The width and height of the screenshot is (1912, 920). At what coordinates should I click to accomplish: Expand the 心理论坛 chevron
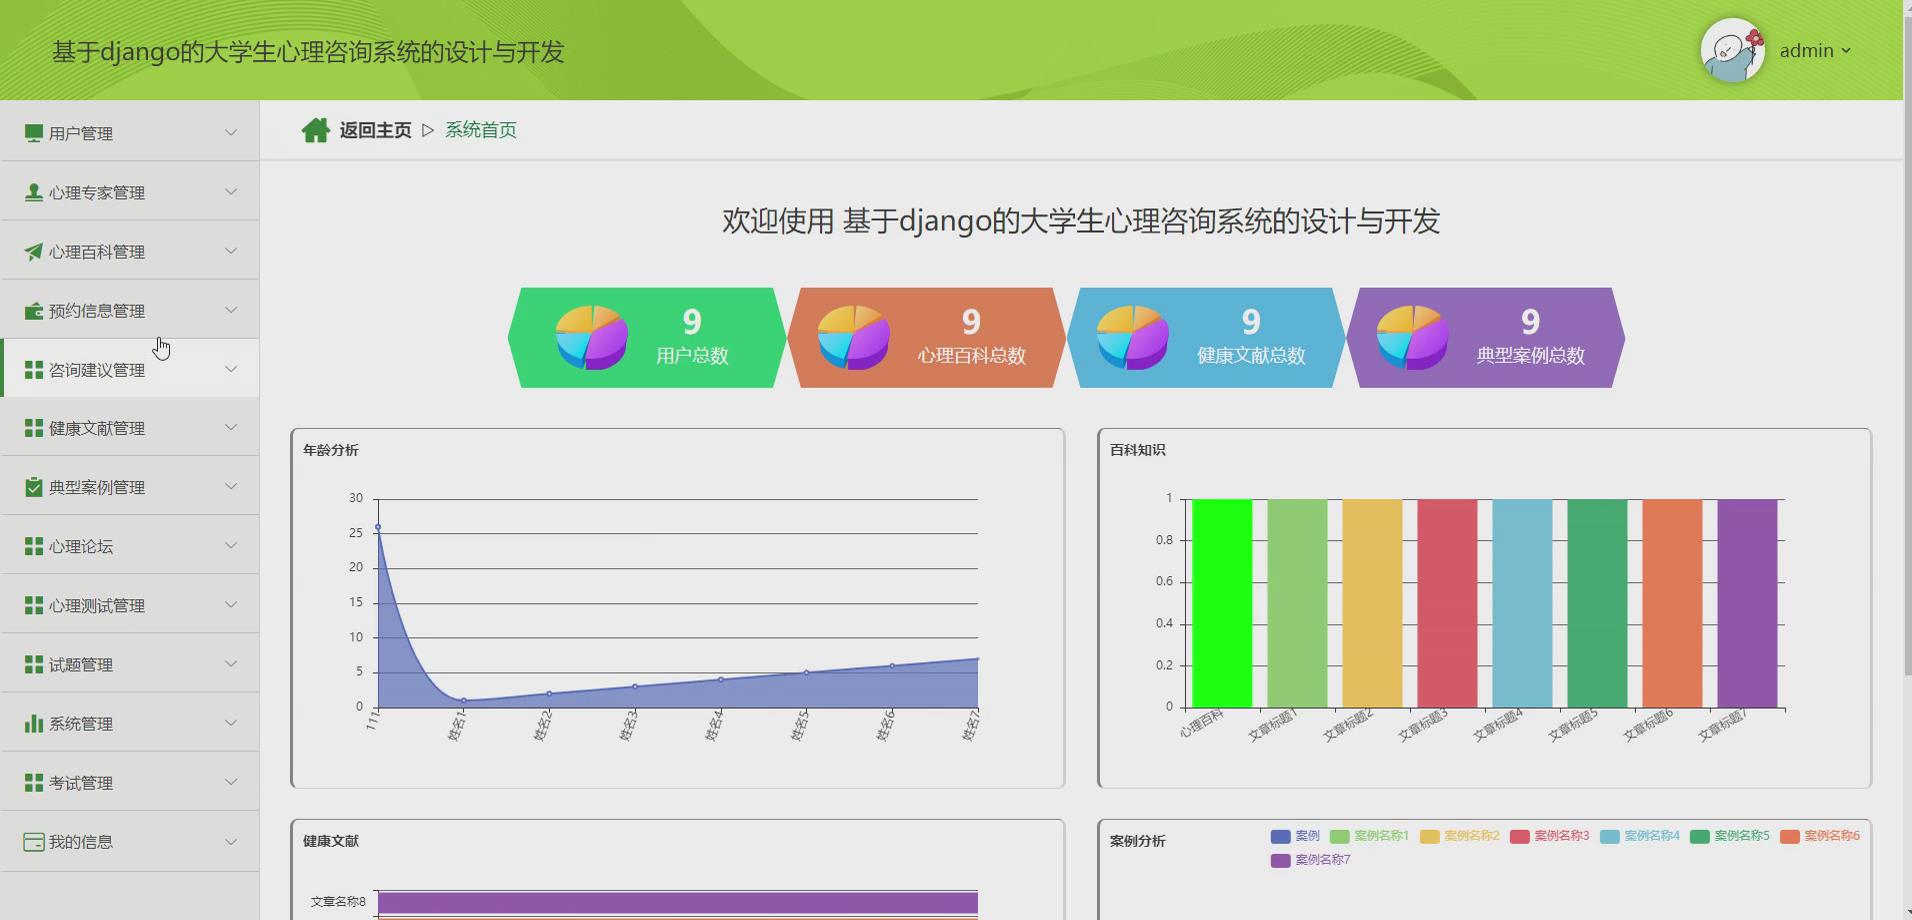pyautogui.click(x=231, y=545)
